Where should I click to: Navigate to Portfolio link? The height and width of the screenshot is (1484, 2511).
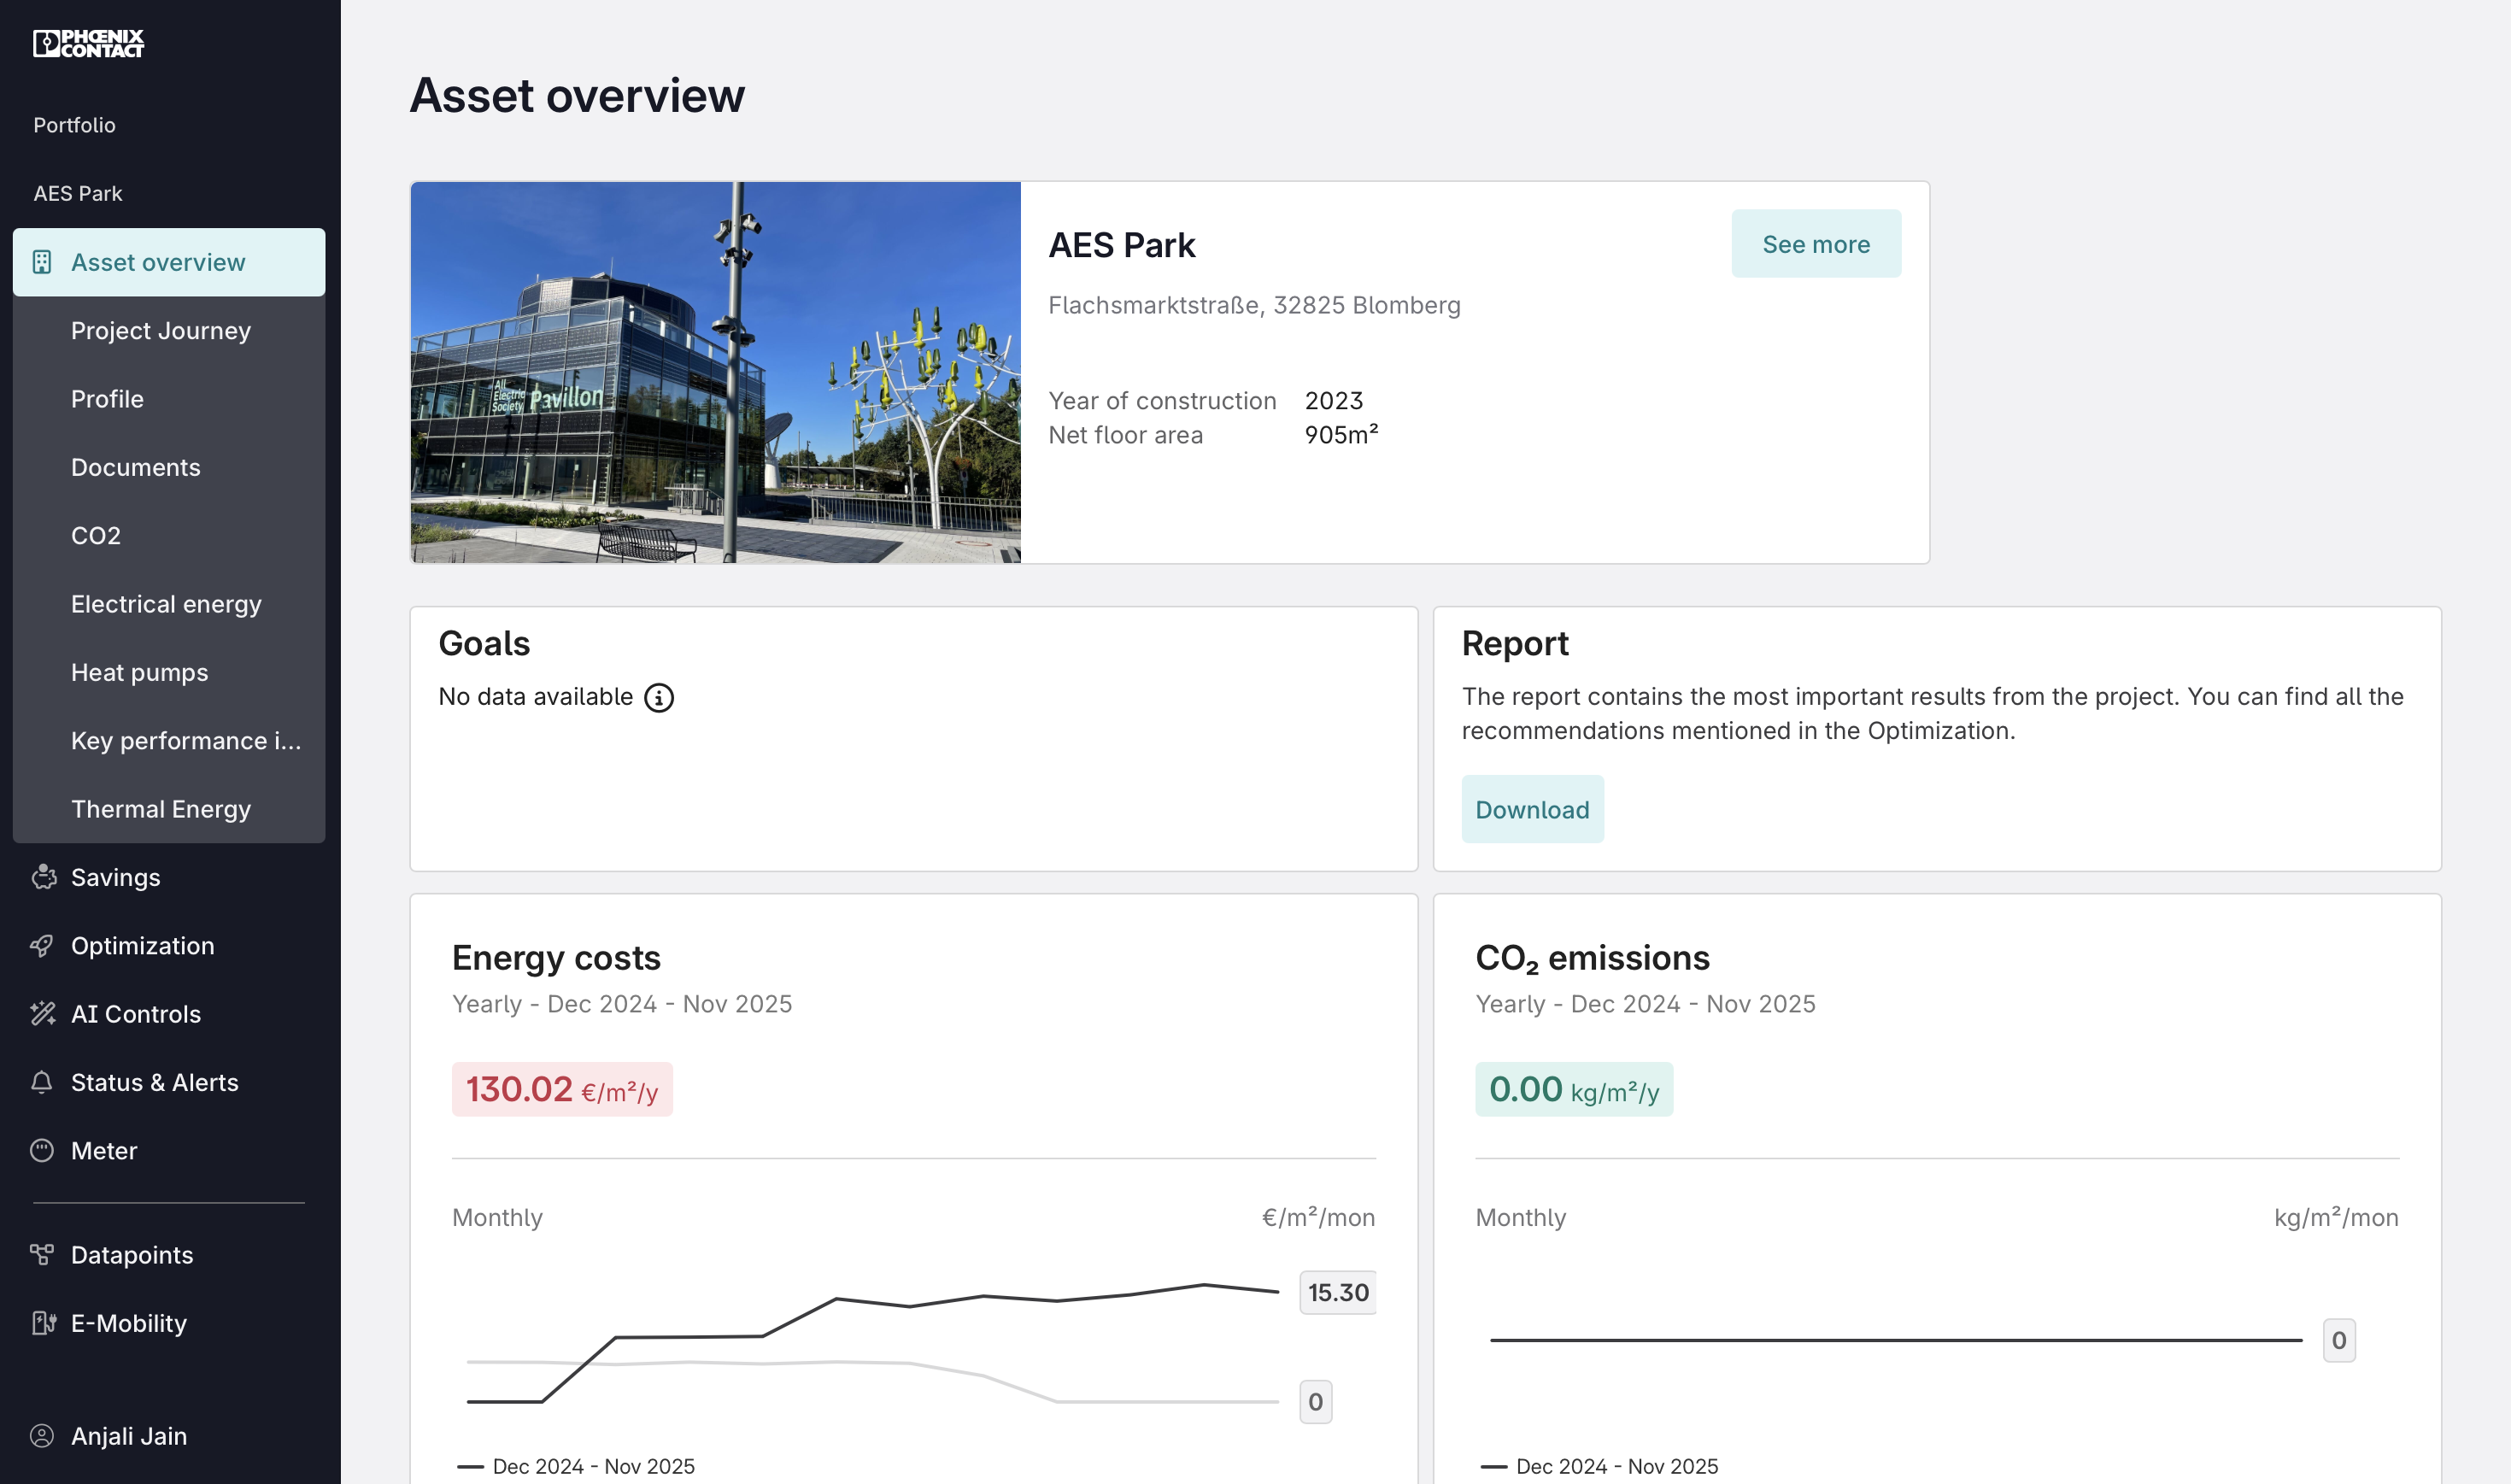point(74,125)
